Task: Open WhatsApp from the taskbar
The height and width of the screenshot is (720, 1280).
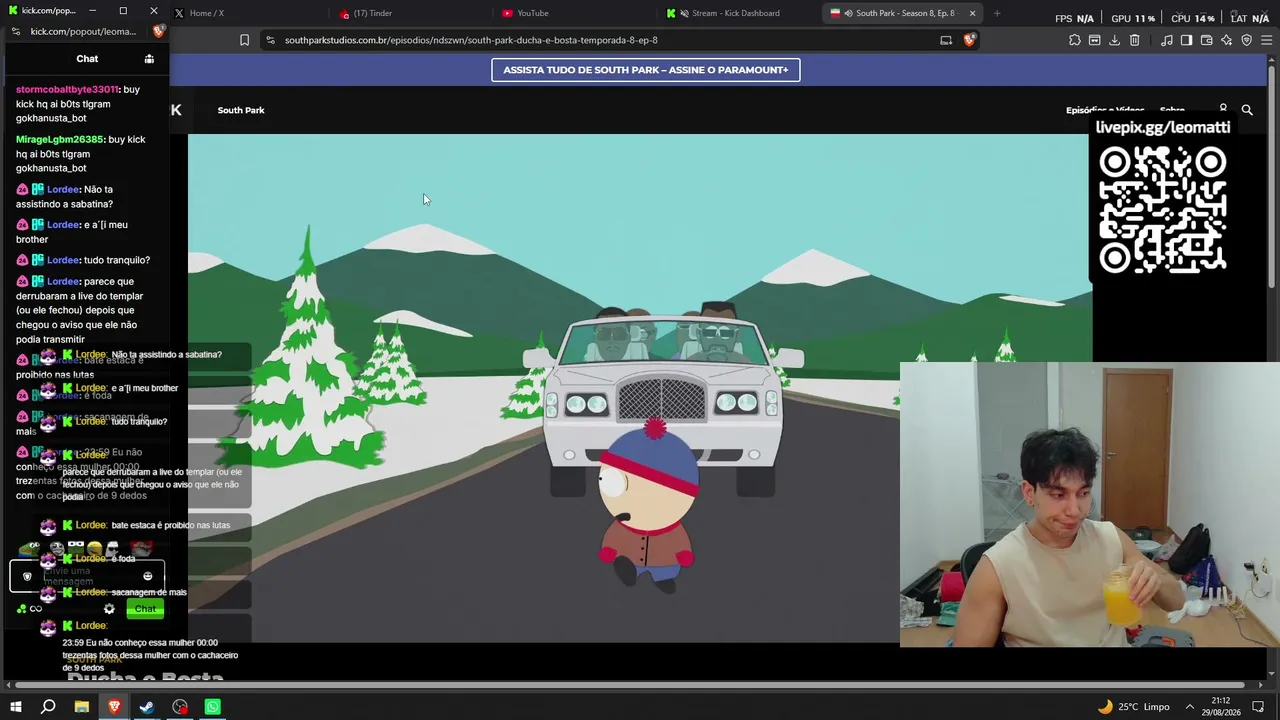Action: (x=213, y=707)
